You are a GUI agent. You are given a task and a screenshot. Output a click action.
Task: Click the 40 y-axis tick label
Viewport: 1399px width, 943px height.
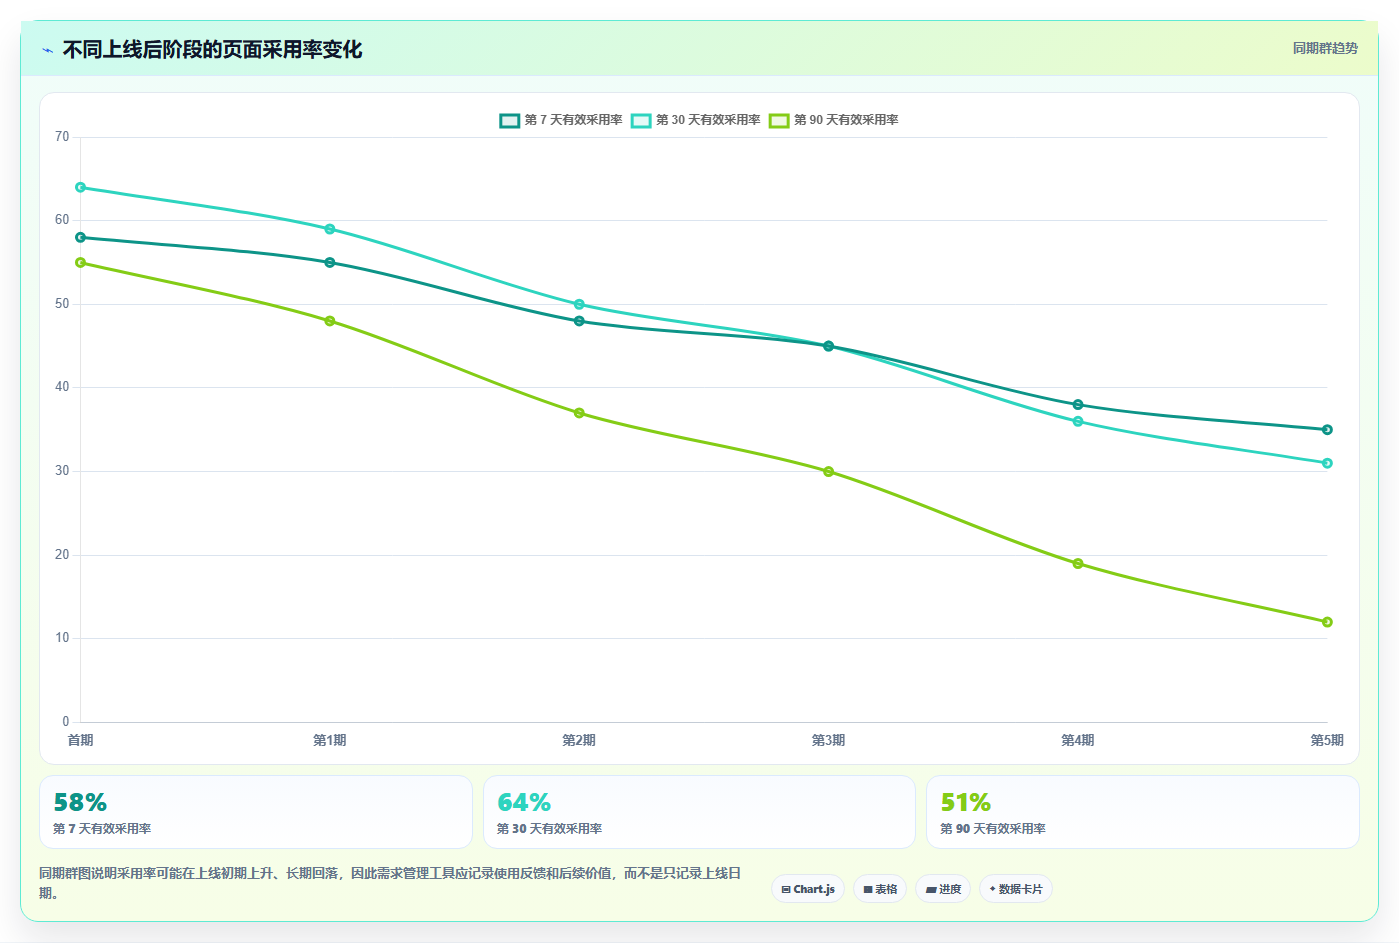pyautogui.click(x=62, y=387)
